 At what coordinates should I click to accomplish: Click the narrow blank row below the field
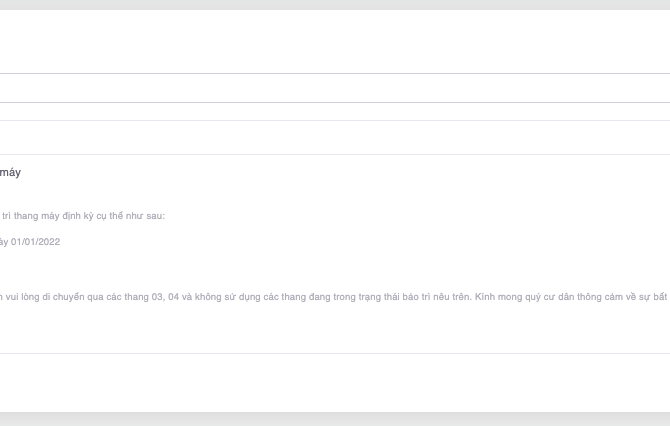(x=335, y=111)
